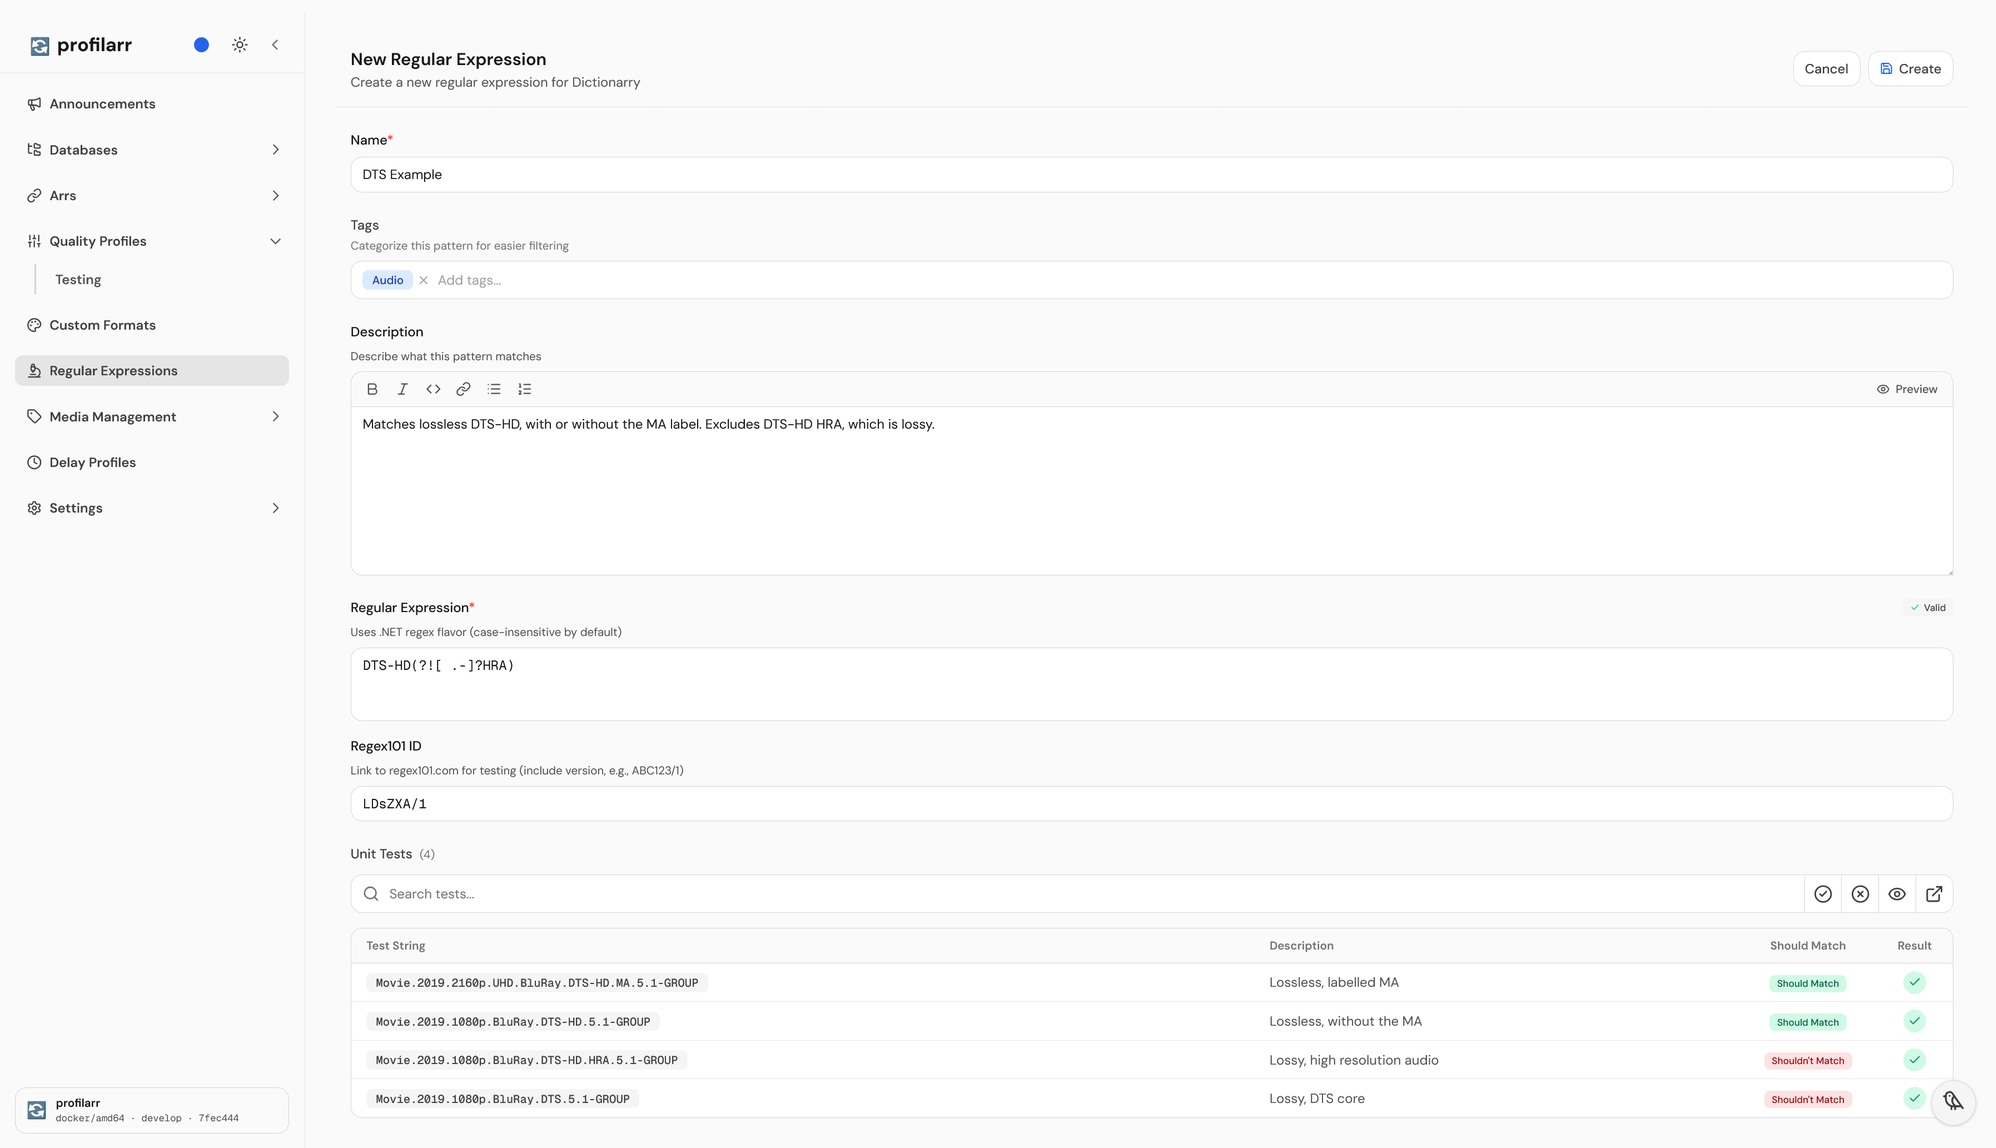Click Shouldn't Match badge for high resolution audio
The height and width of the screenshot is (1148, 1996).
click(1807, 1061)
